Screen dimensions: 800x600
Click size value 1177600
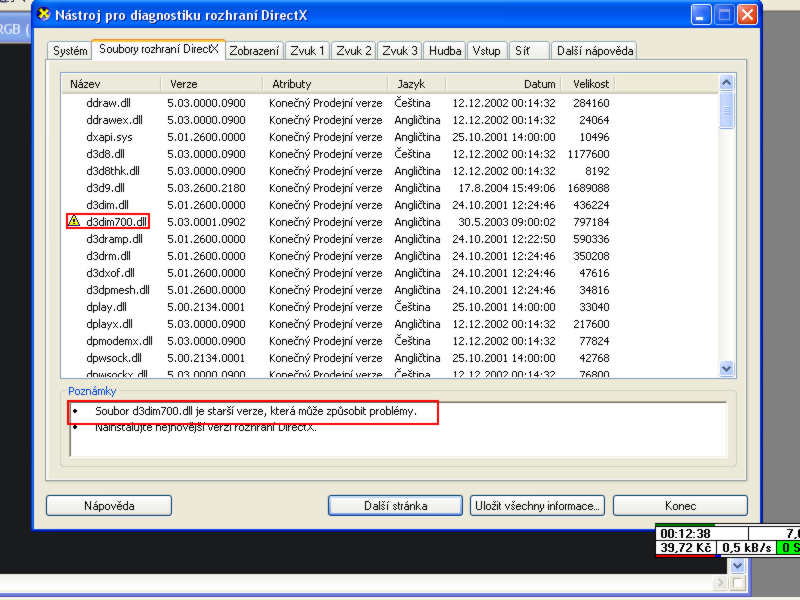coord(588,154)
